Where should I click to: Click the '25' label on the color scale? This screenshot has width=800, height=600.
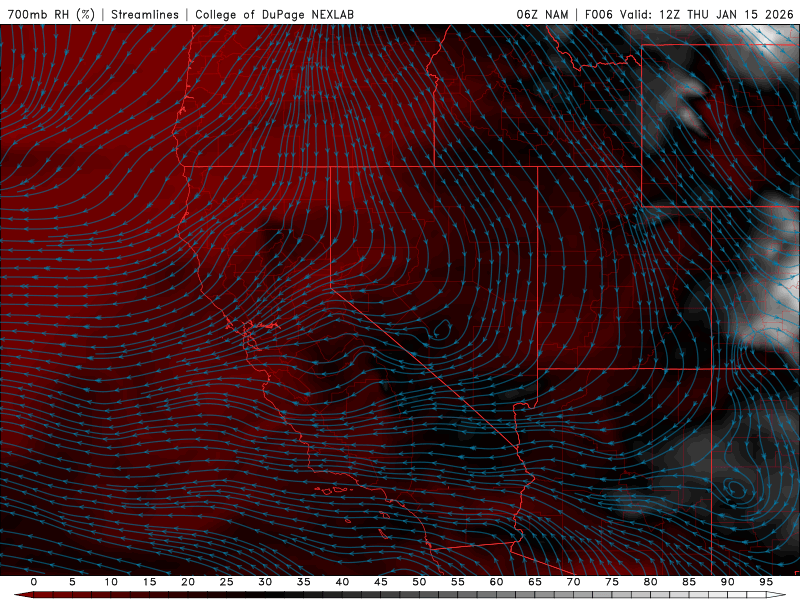(x=227, y=582)
